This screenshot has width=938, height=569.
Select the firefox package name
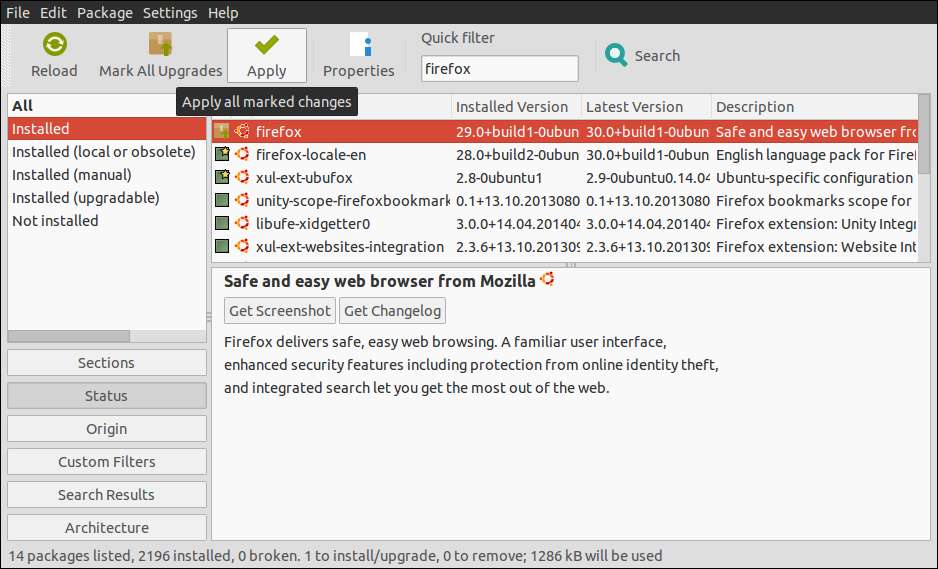pos(279,132)
